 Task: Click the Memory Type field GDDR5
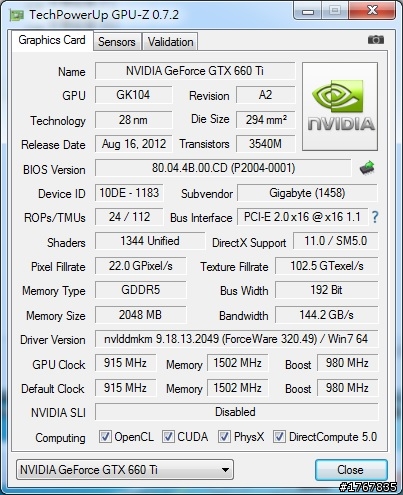[x=141, y=290]
